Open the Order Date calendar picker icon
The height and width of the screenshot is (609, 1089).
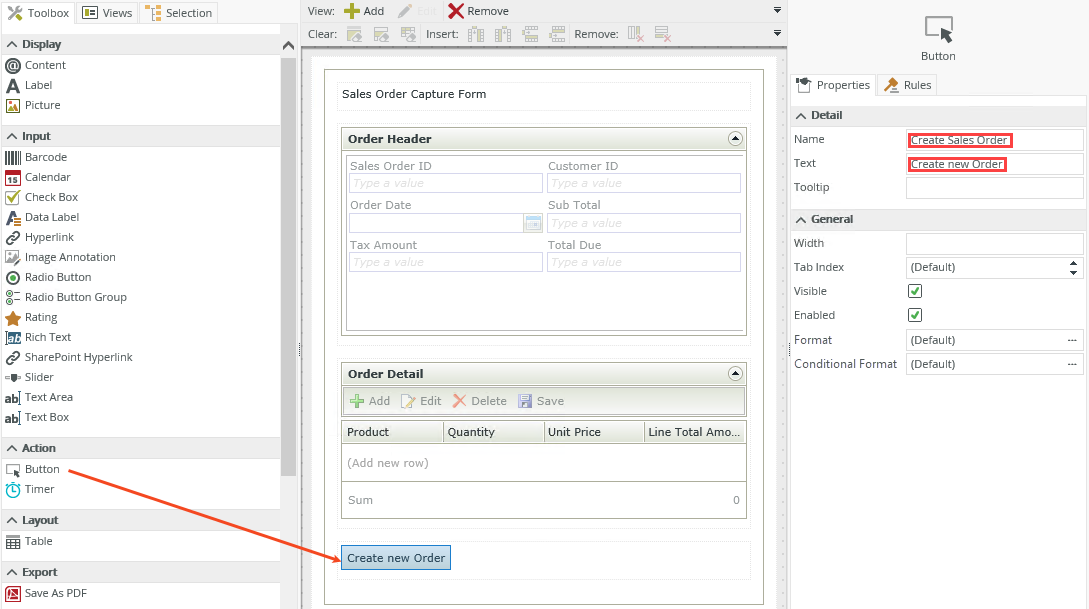tap(533, 223)
